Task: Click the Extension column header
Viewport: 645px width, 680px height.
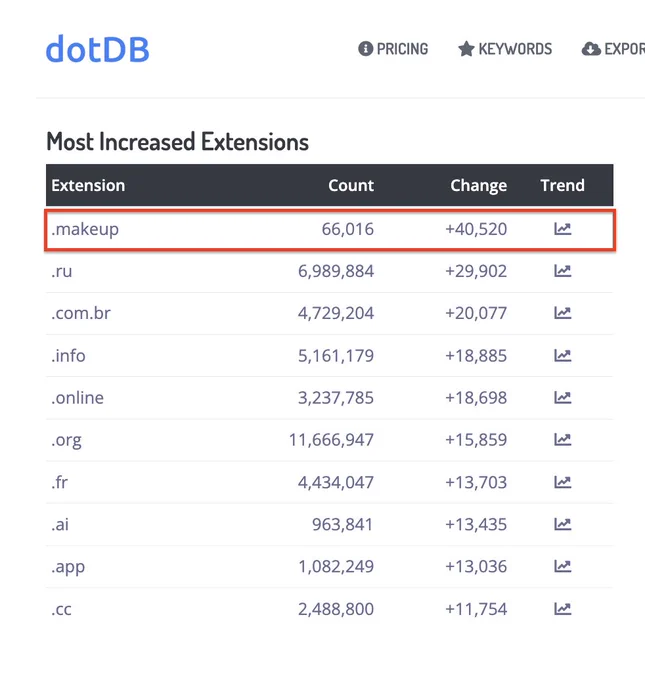Action: (x=88, y=185)
